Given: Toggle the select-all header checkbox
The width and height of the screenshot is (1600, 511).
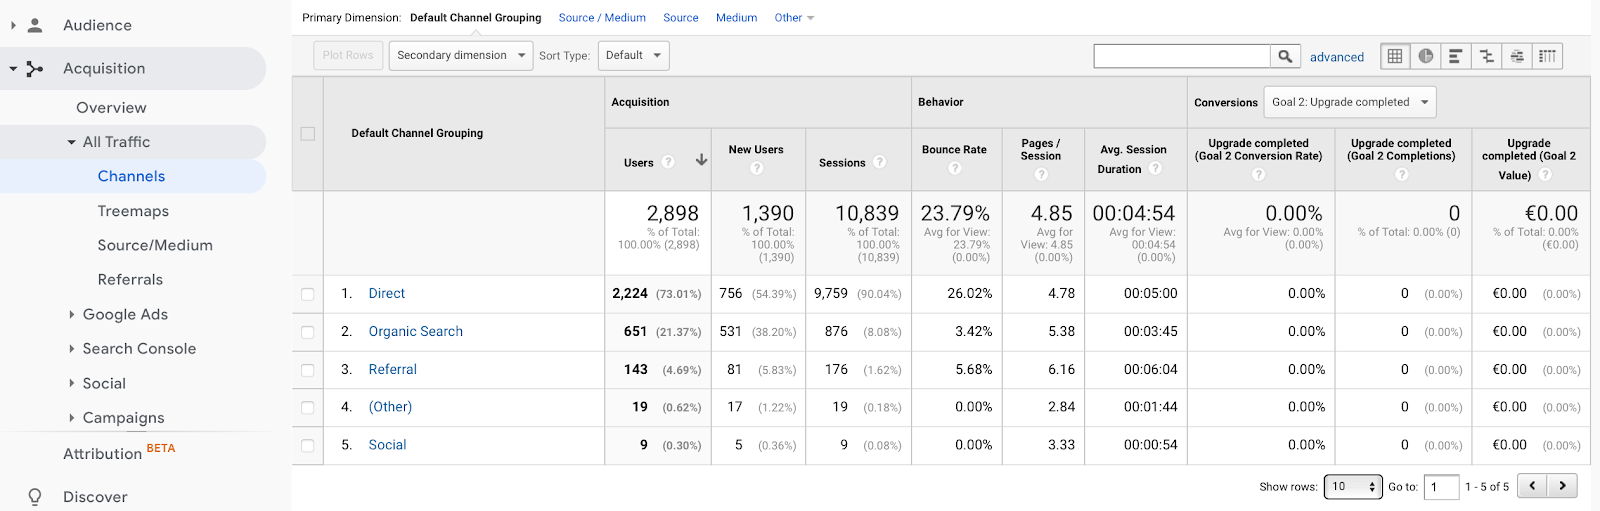Looking at the screenshot, I should coord(307,133).
